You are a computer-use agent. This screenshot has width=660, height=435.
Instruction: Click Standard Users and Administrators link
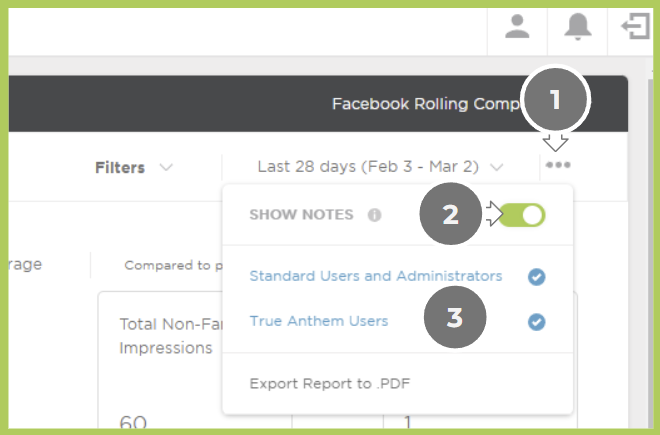point(375,276)
